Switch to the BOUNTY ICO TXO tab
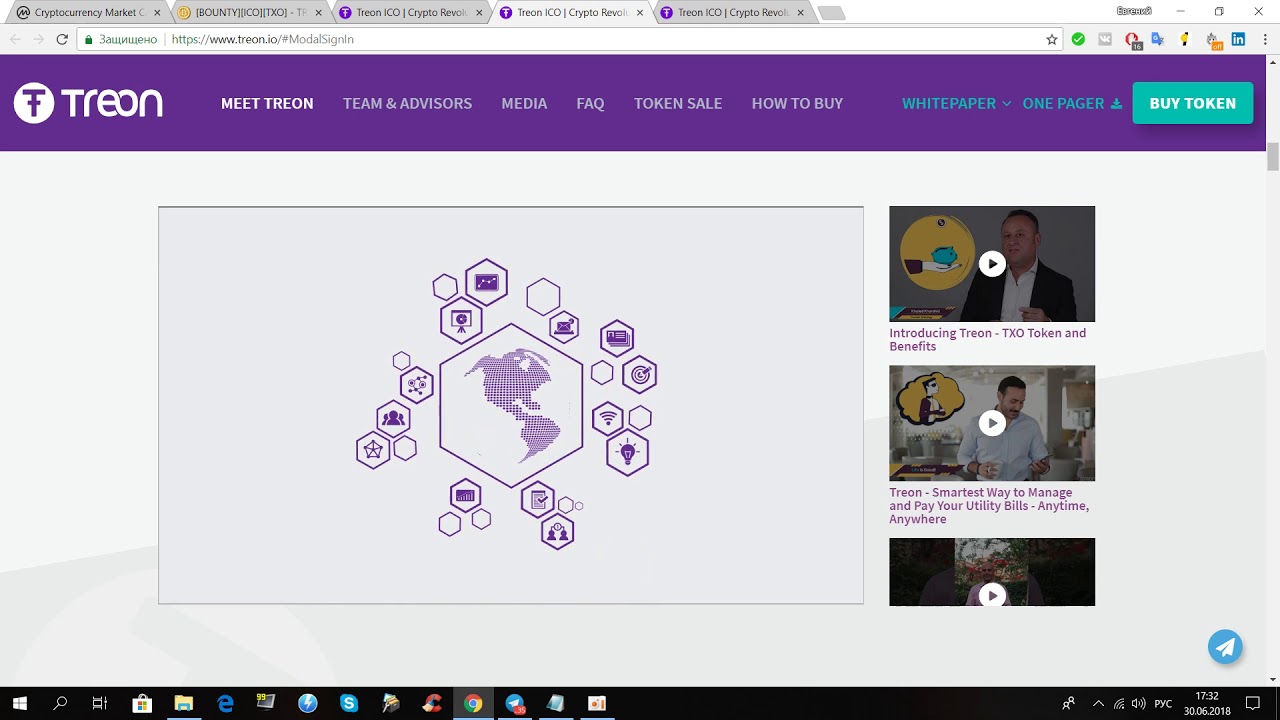The height and width of the screenshot is (720, 1280). point(249,13)
